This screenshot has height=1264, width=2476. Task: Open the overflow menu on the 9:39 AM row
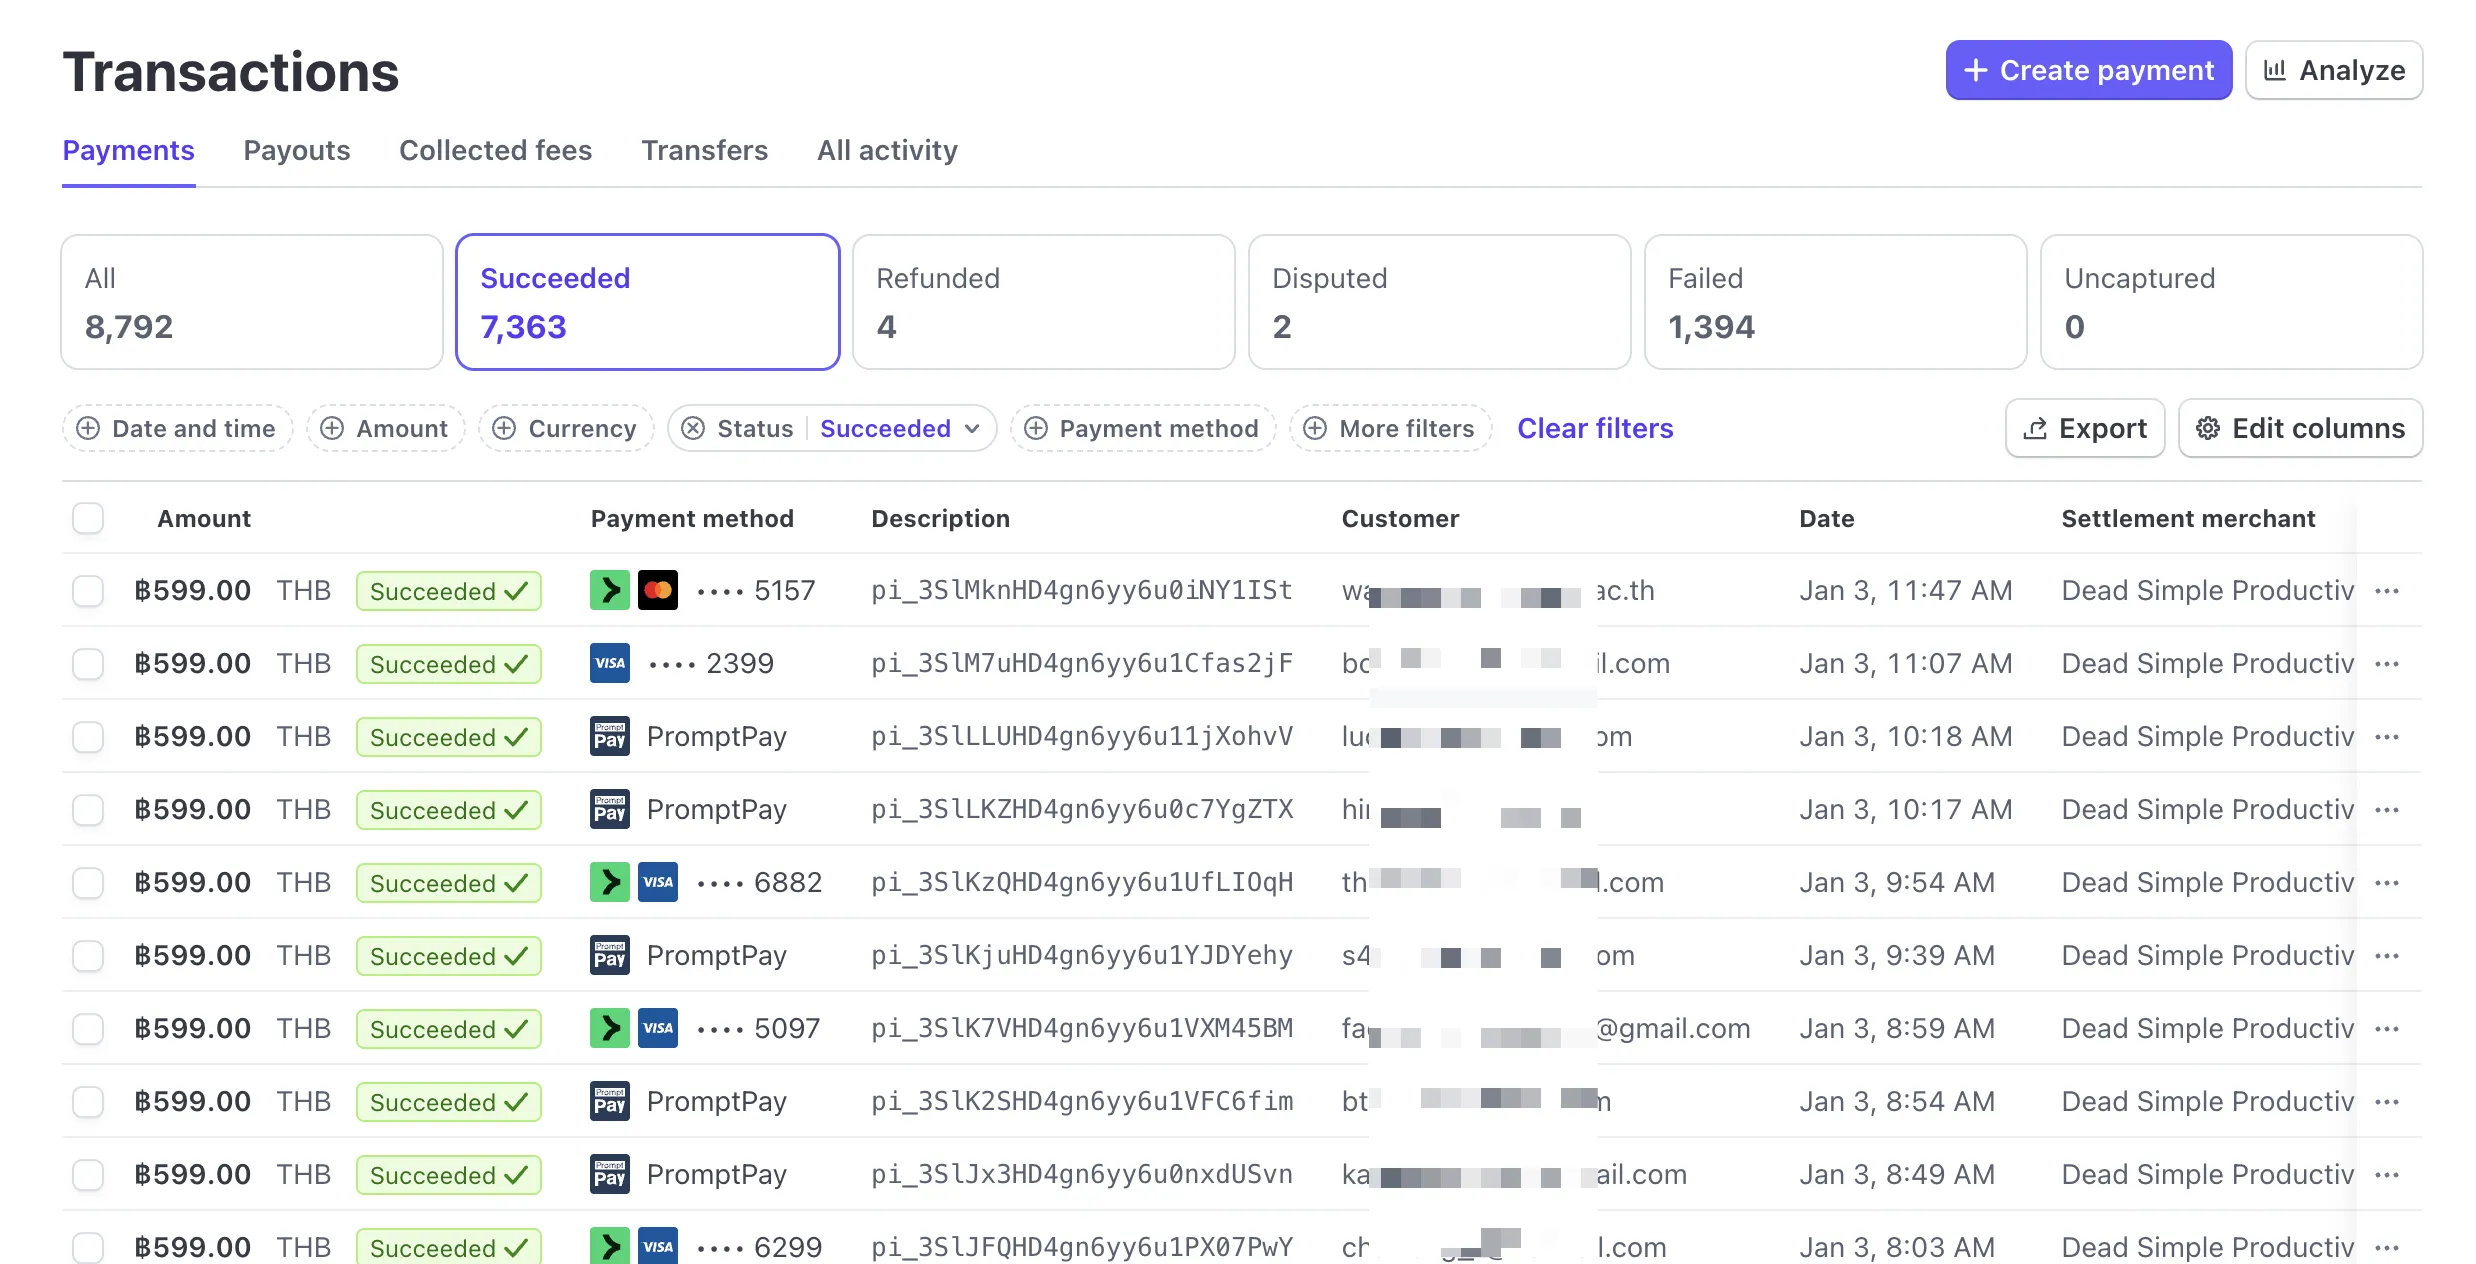click(x=2386, y=955)
